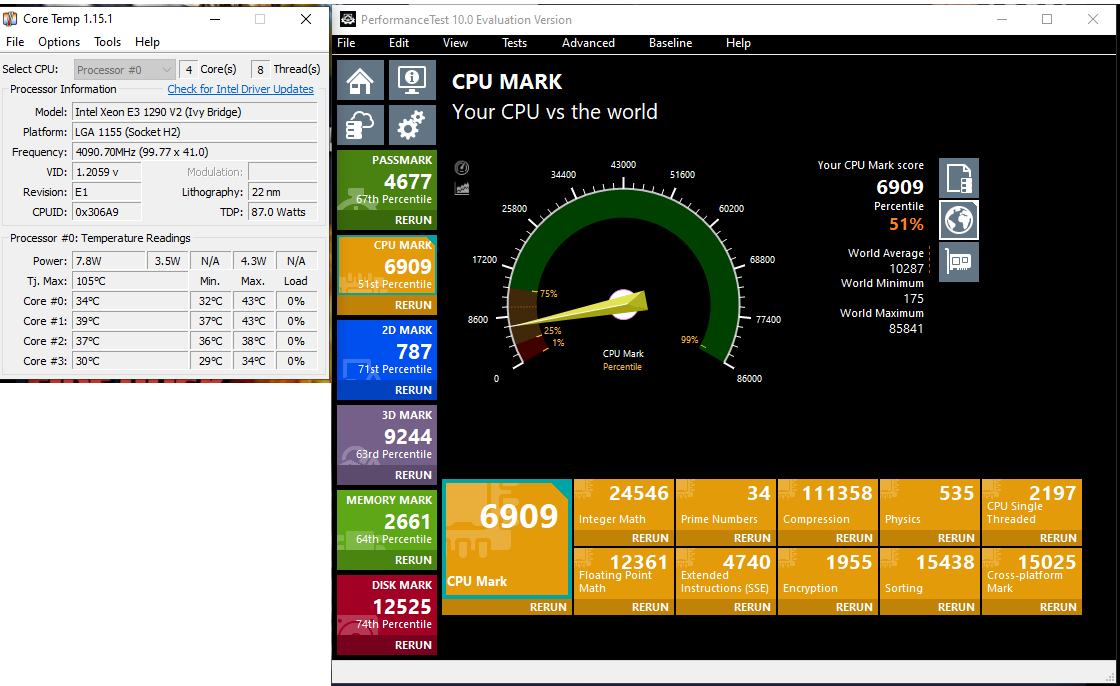The height and width of the screenshot is (686, 1120).
Task: Rerun the PassMark overall test
Action: pyautogui.click(x=413, y=220)
